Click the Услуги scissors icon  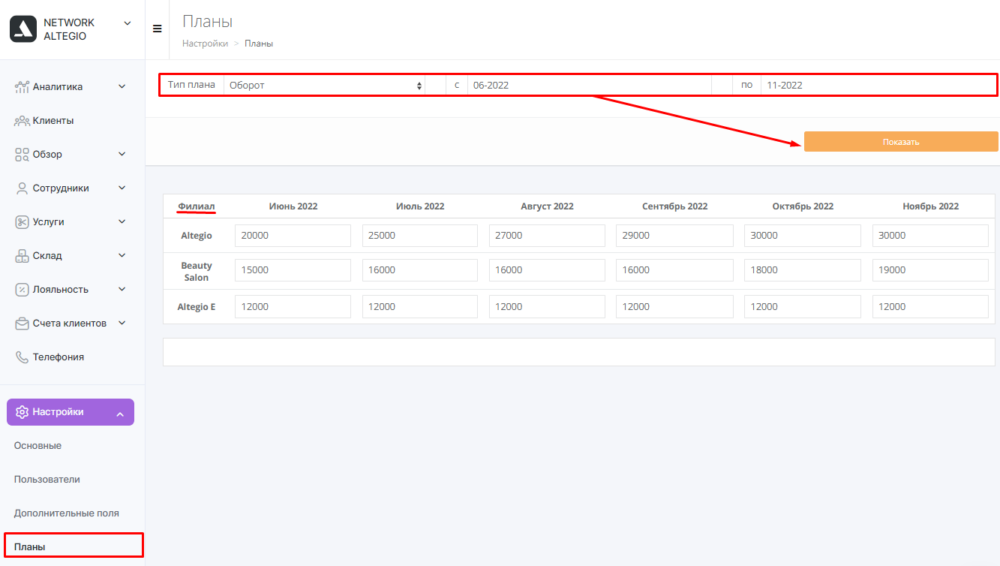(x=22, y=222)
